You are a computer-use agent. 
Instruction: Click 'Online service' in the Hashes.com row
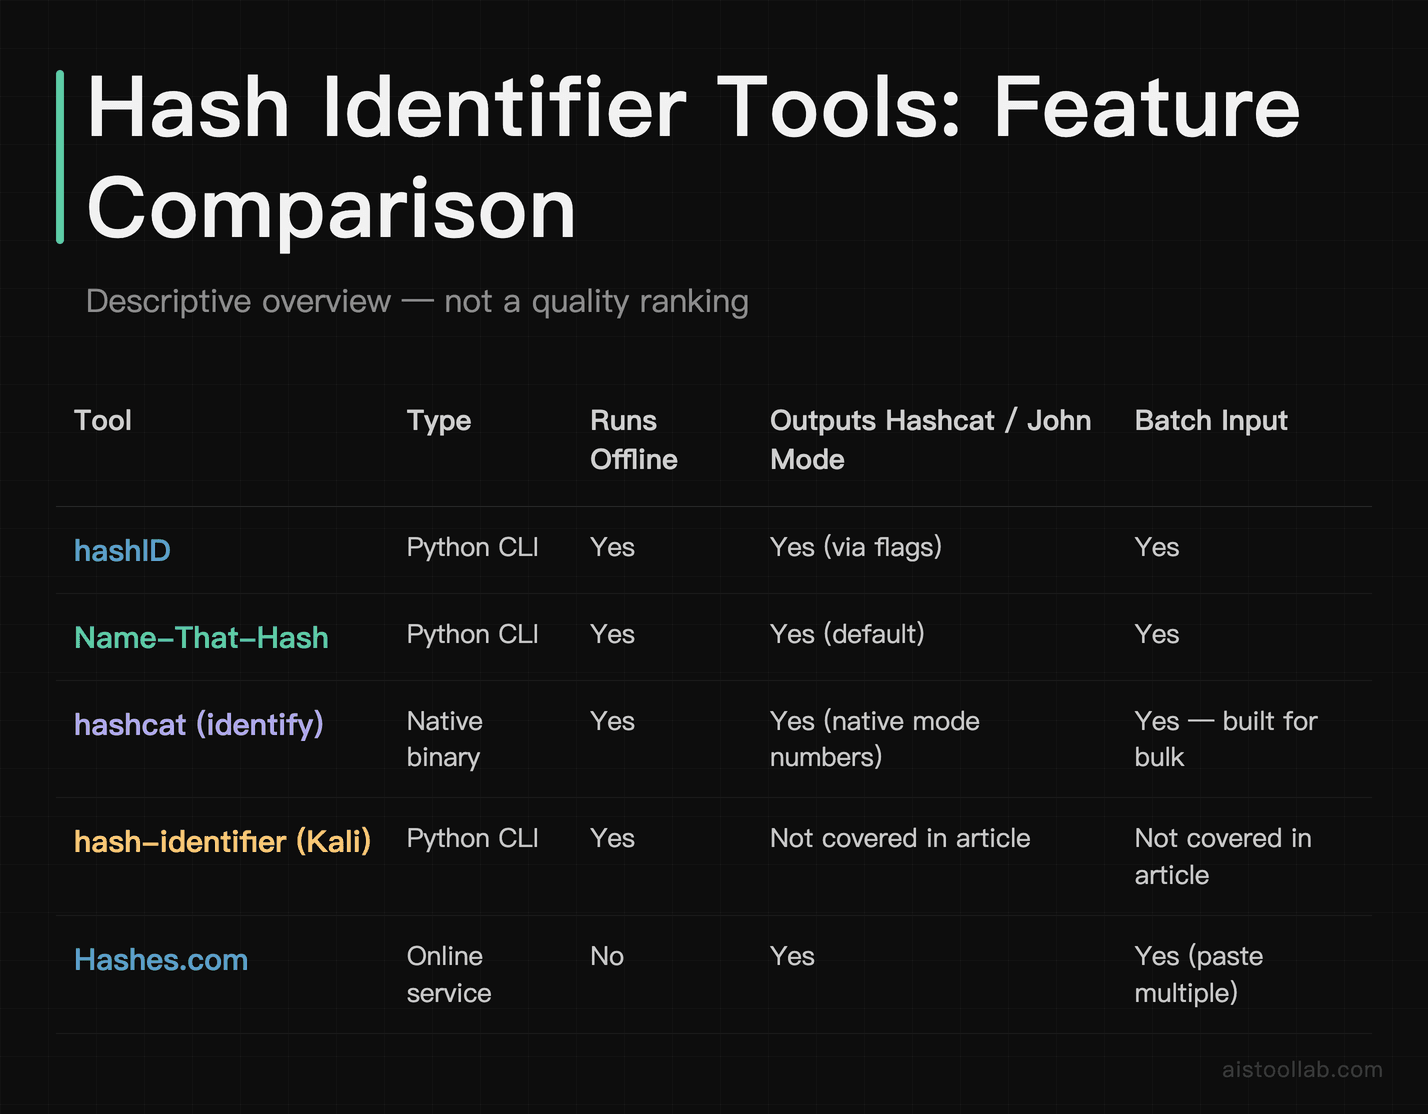449,974
